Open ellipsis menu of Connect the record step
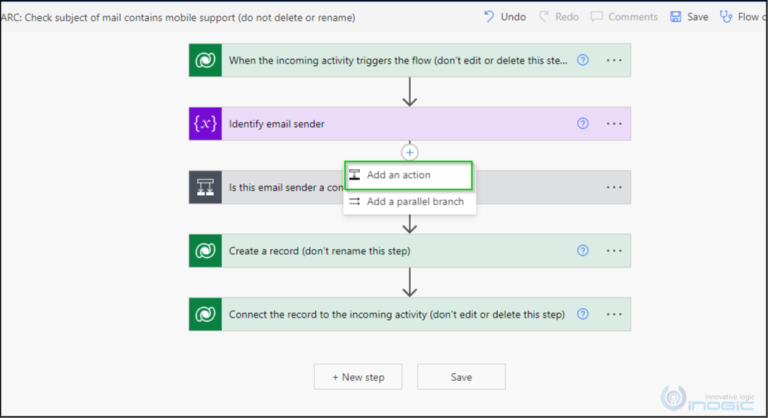Image resolution: width=768 pixels, height=418 pixels. 614,314
